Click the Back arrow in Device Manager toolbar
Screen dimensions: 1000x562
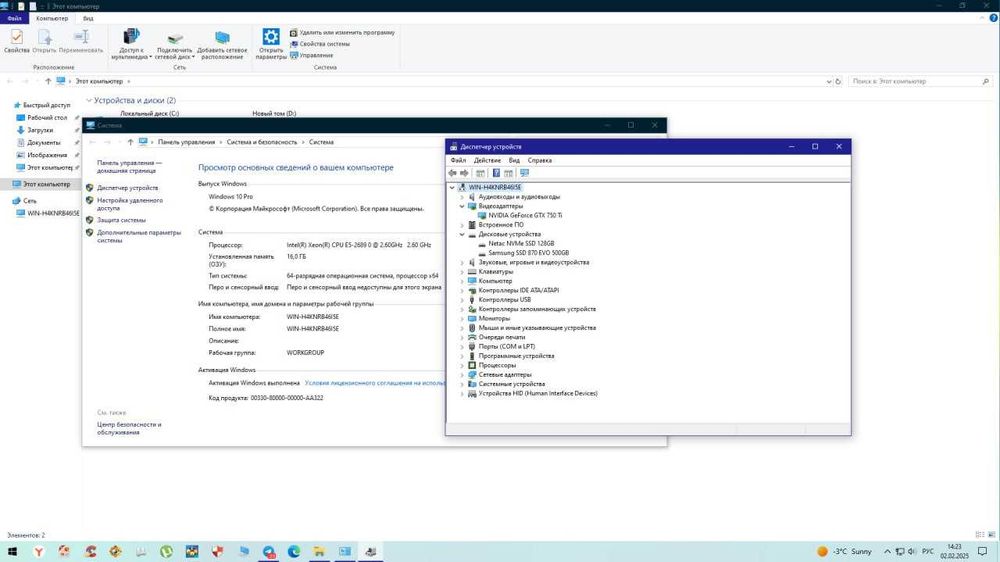point(452,173)
